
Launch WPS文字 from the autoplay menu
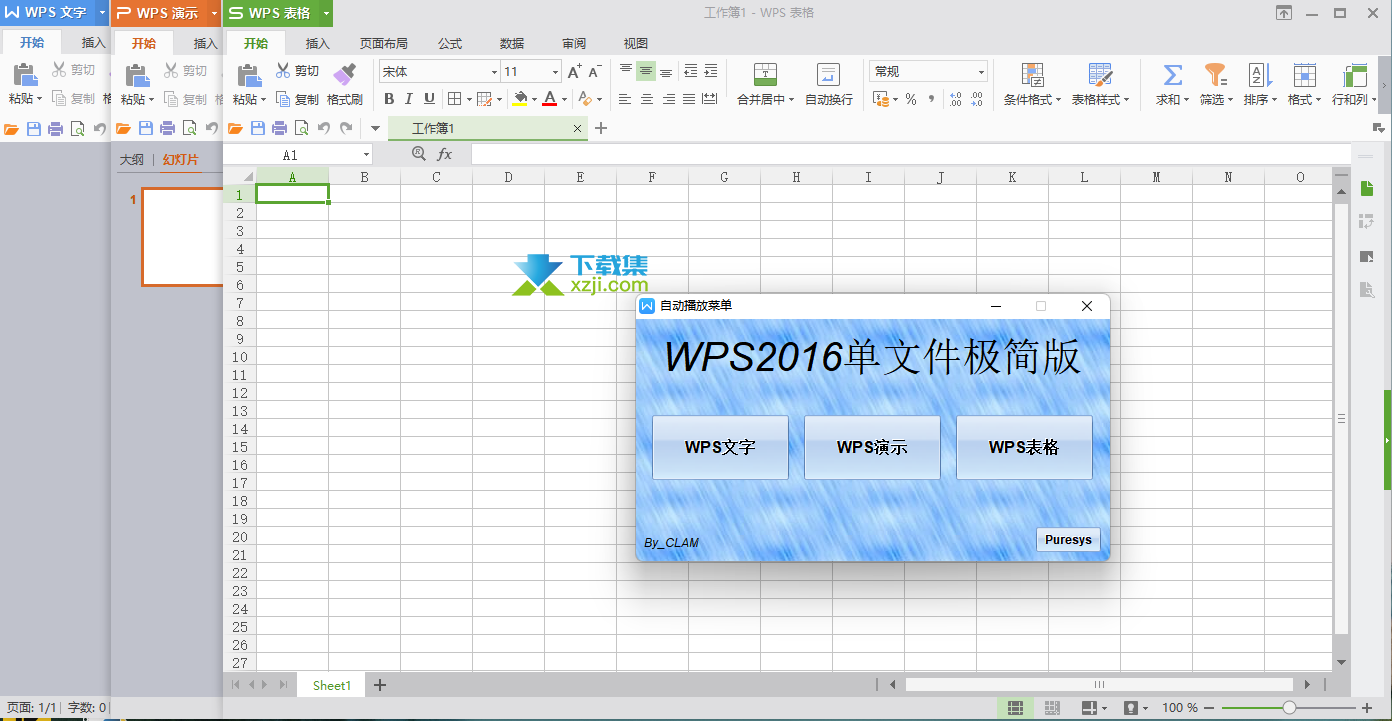[x=720, y=448]
